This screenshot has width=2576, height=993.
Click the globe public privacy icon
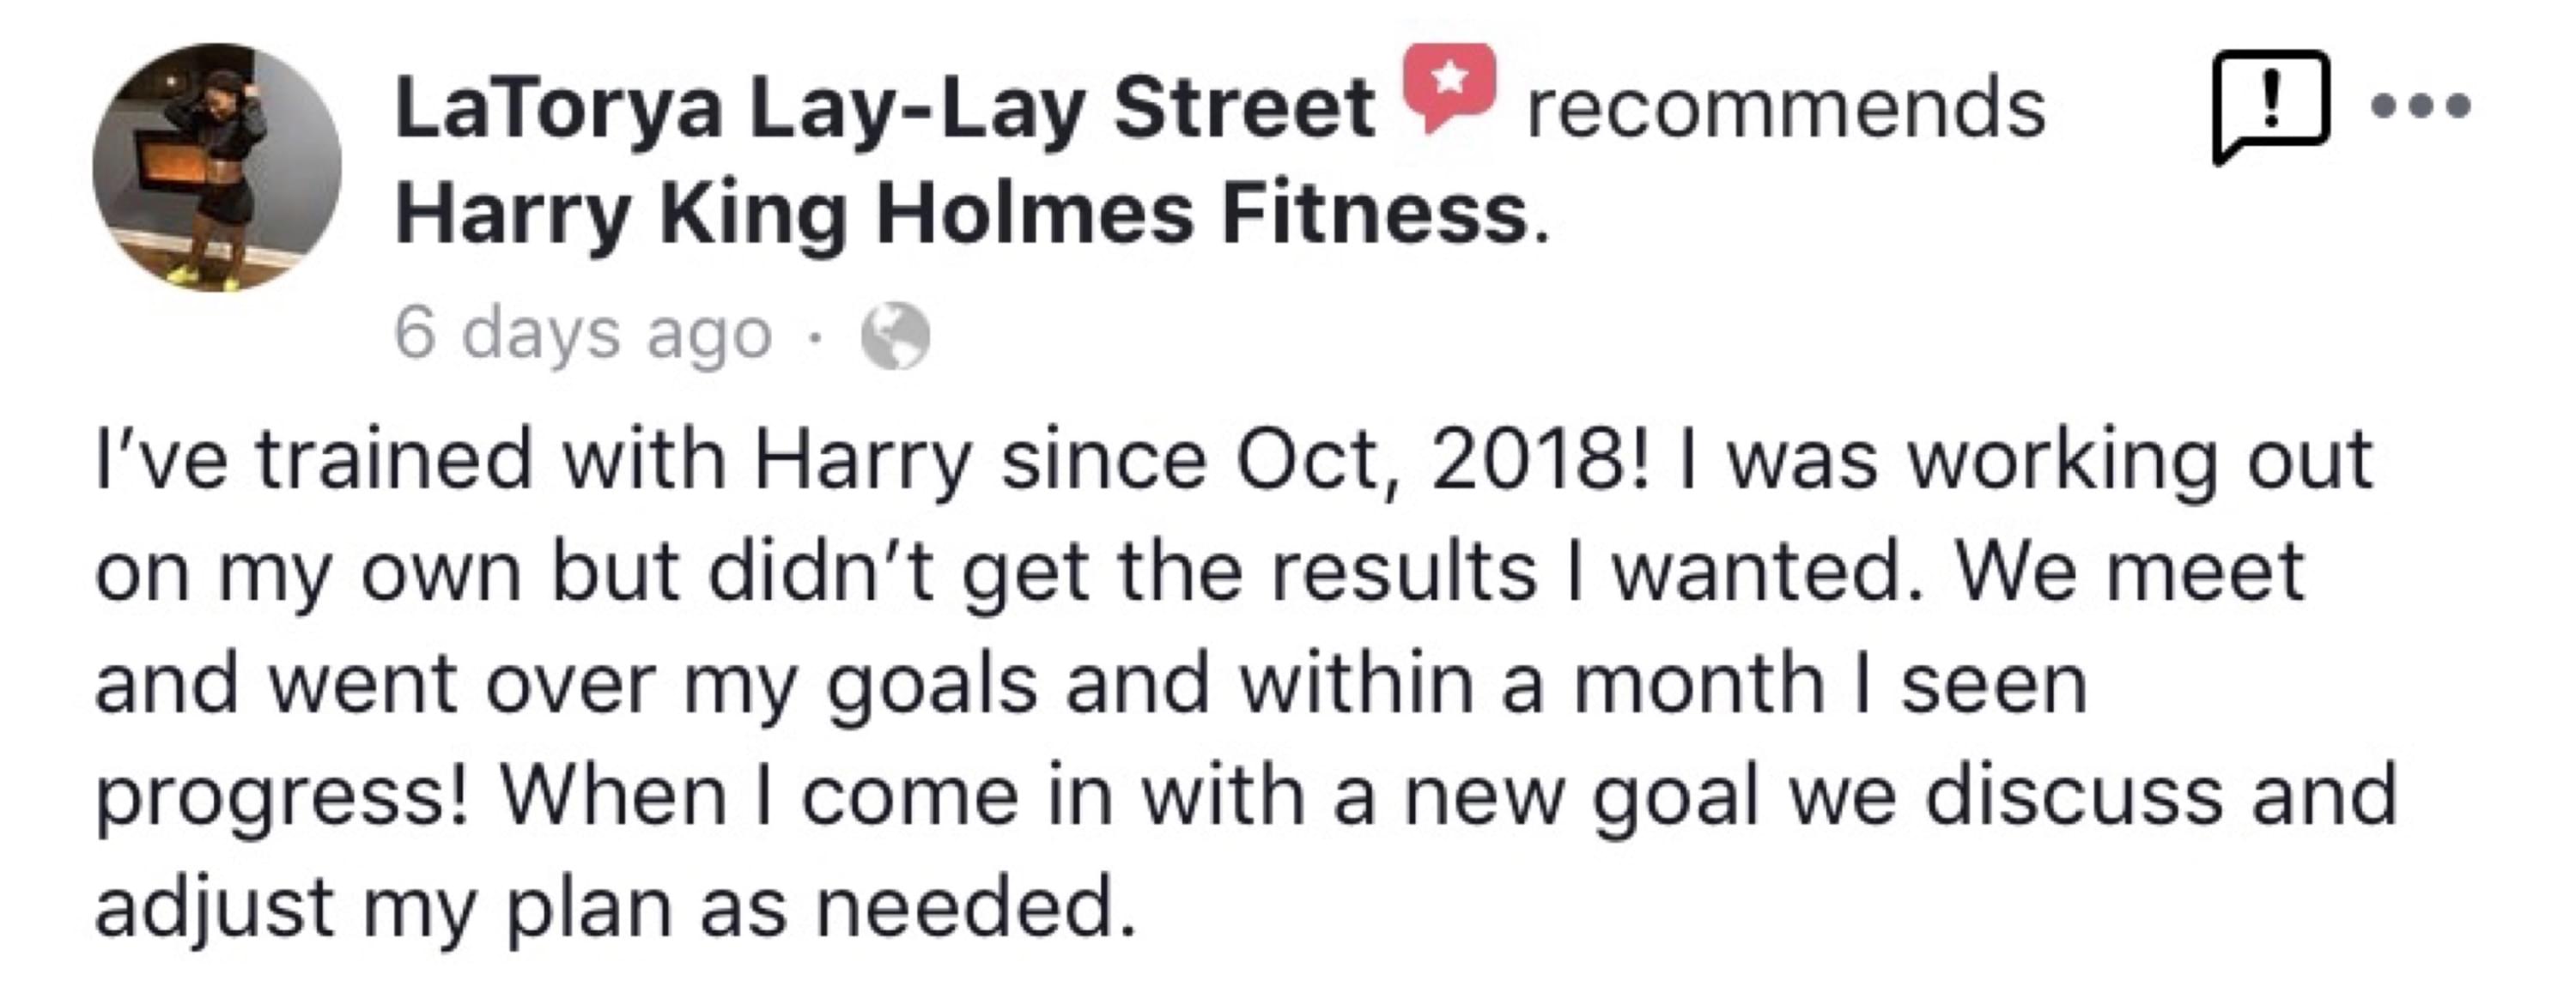[895, 336]
